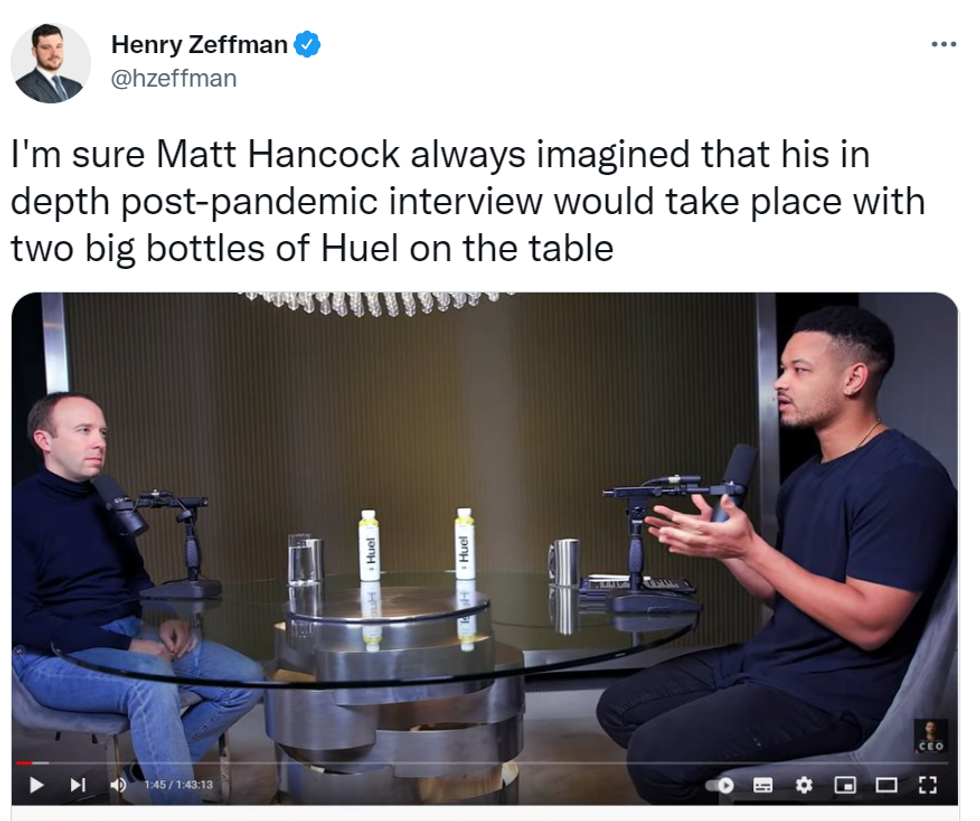
Task: Enable miniplayer mode
Action: 845,785
